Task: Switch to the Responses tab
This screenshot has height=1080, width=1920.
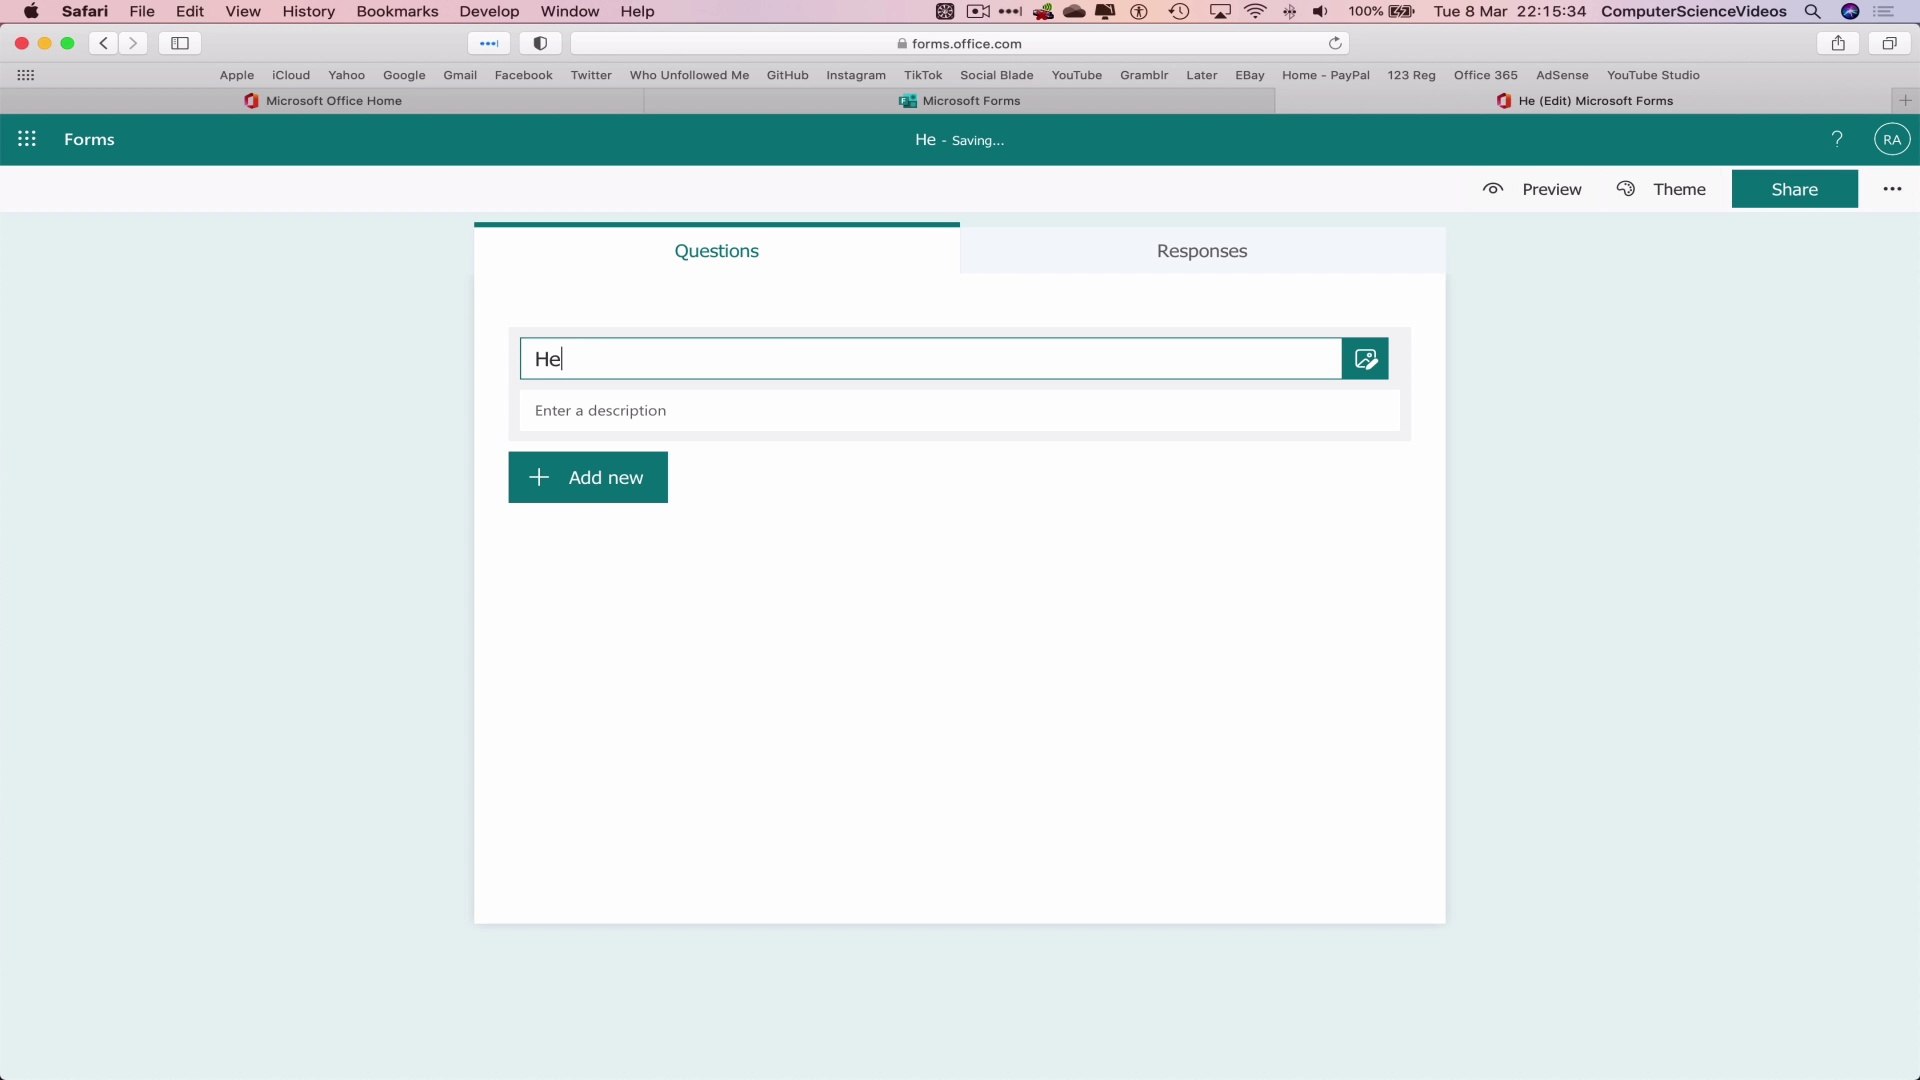Action: tap(1202, 251)
